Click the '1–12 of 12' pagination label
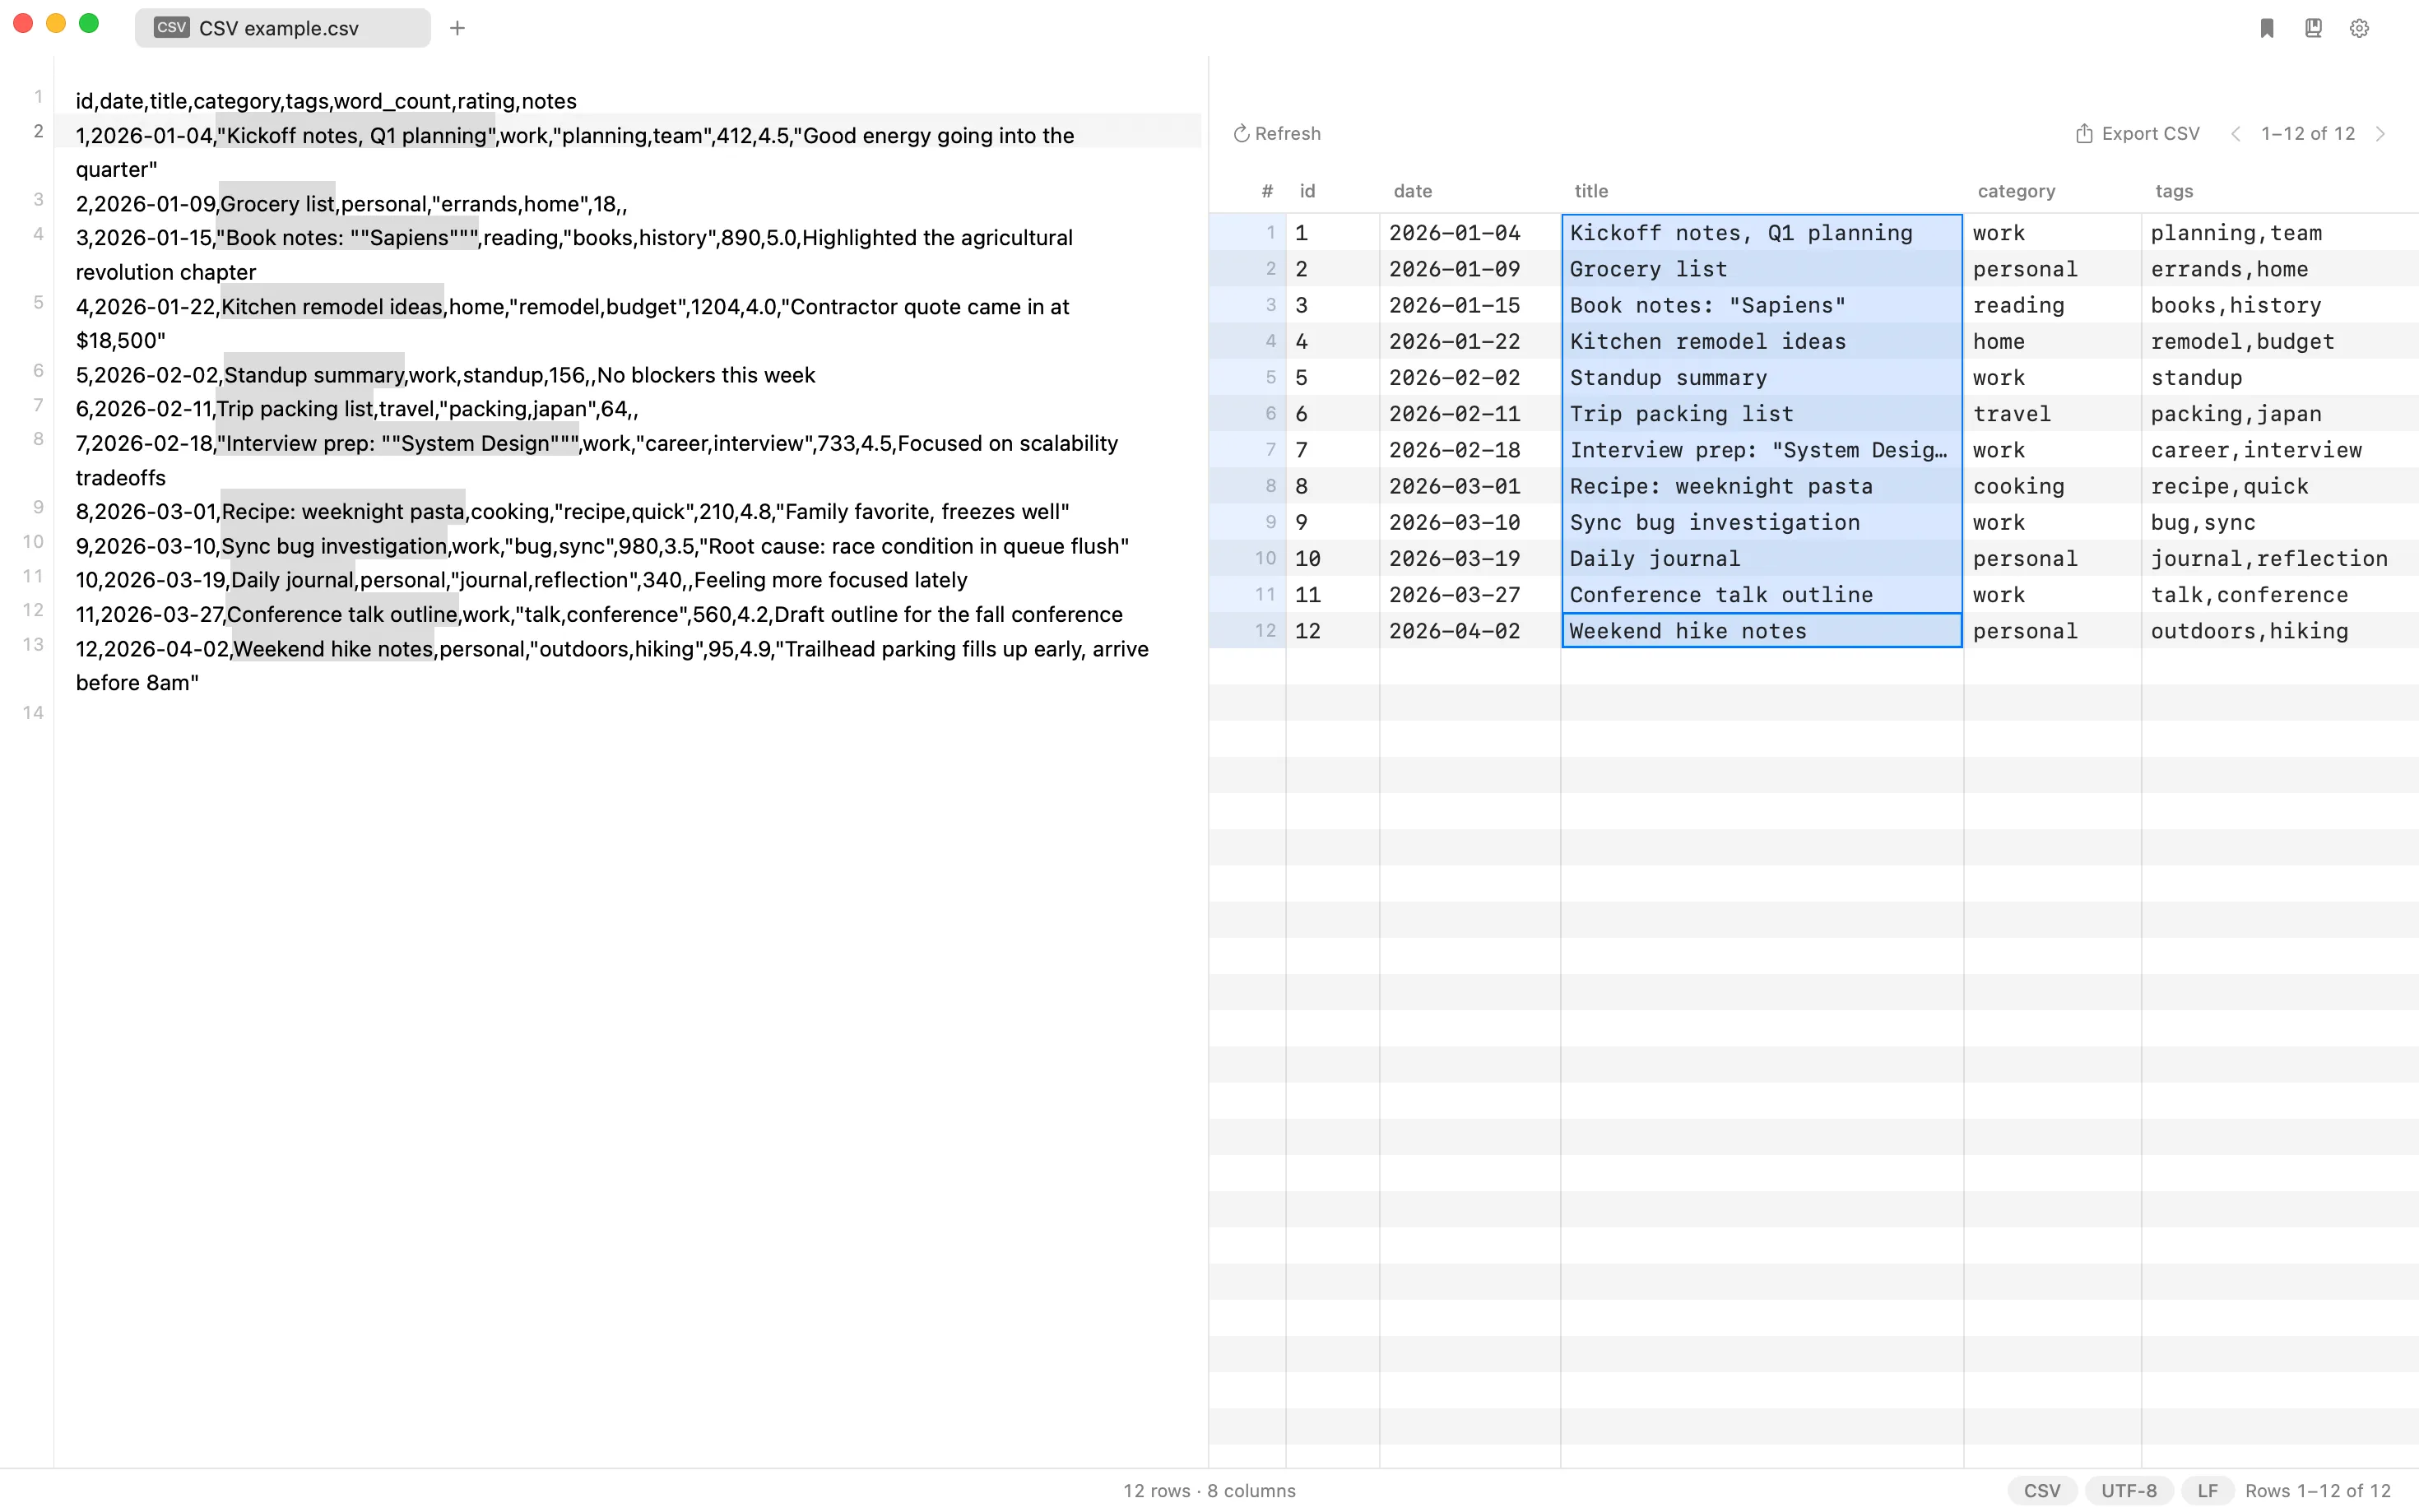Screen dimensions: 2419x1512 point(2307,133)
